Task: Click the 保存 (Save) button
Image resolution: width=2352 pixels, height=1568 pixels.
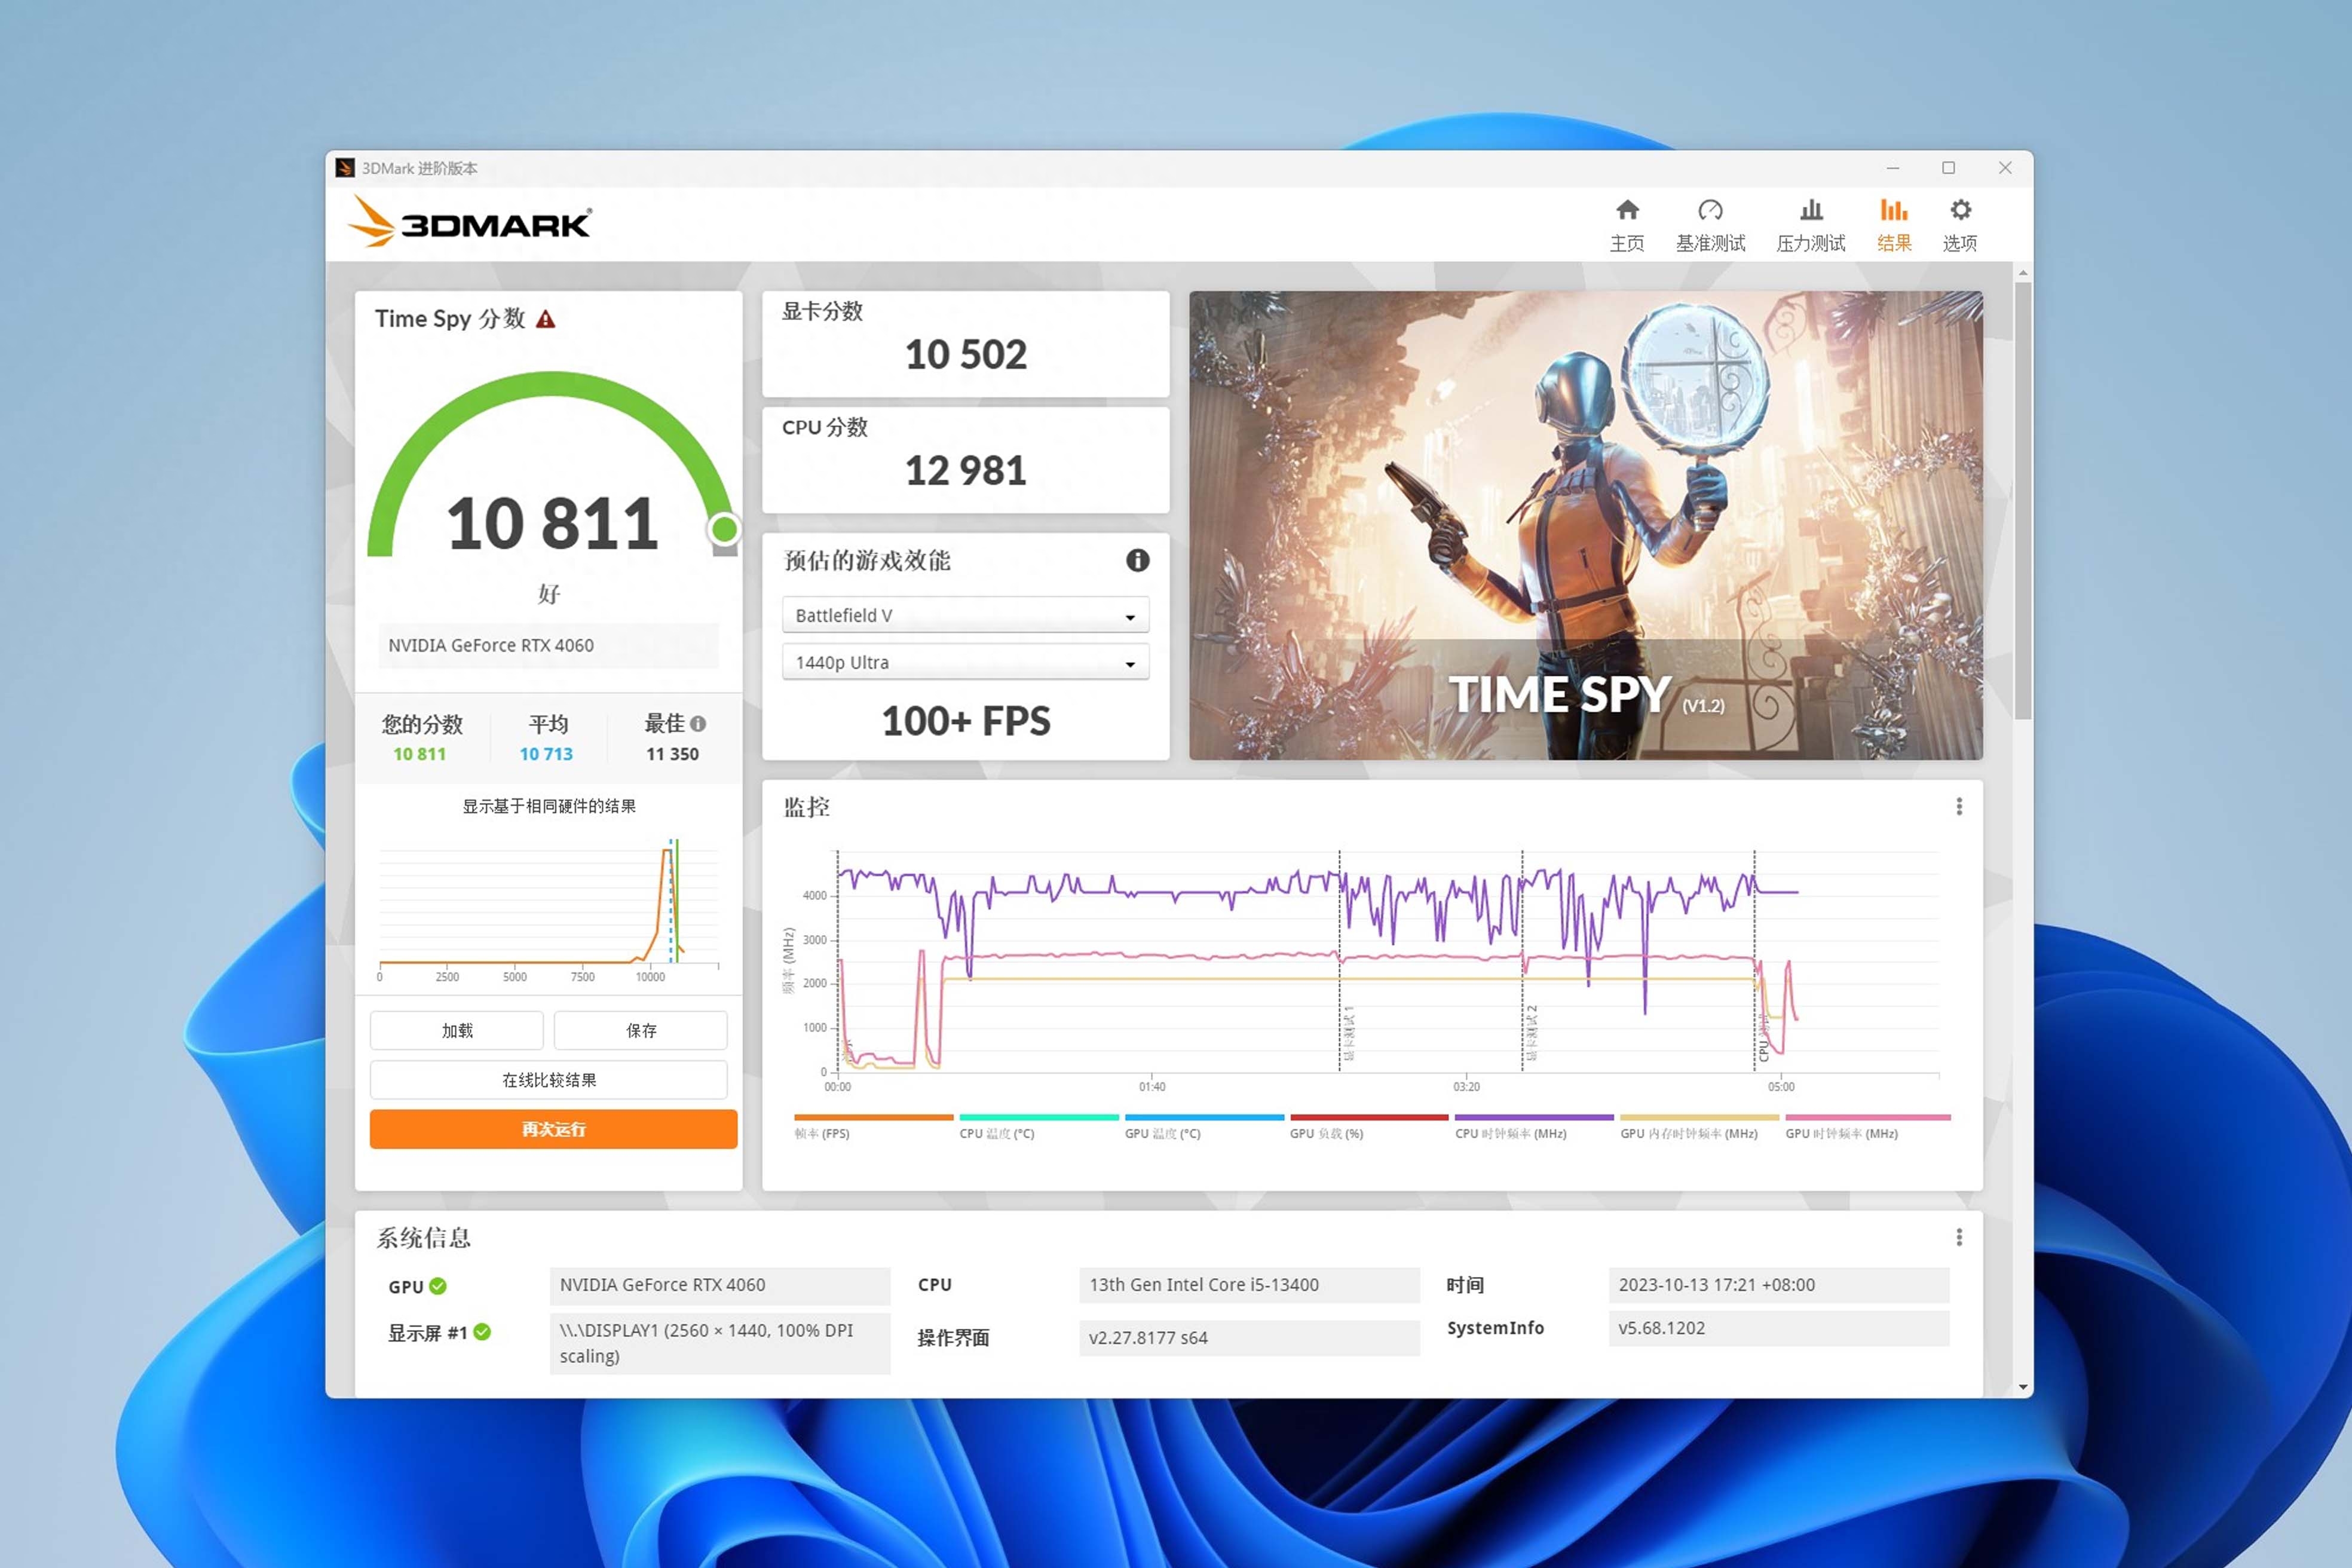Action: click(641, 1030)
